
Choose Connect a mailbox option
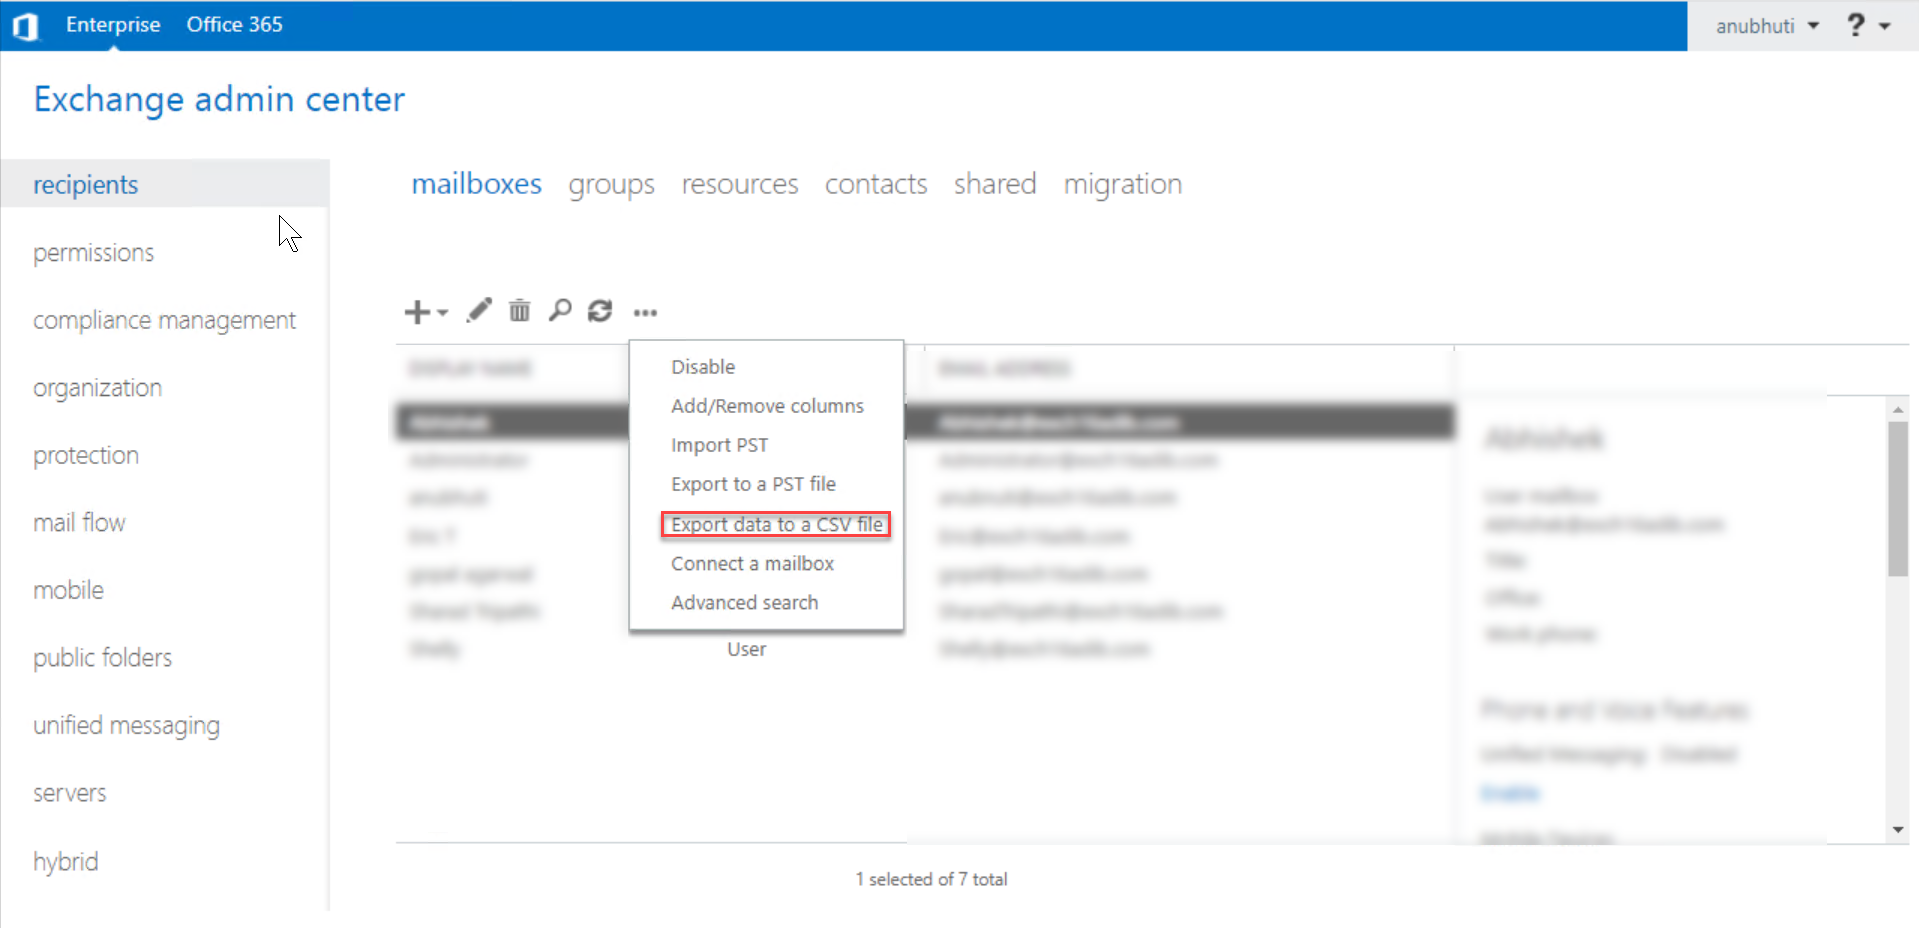click(752, 563)
